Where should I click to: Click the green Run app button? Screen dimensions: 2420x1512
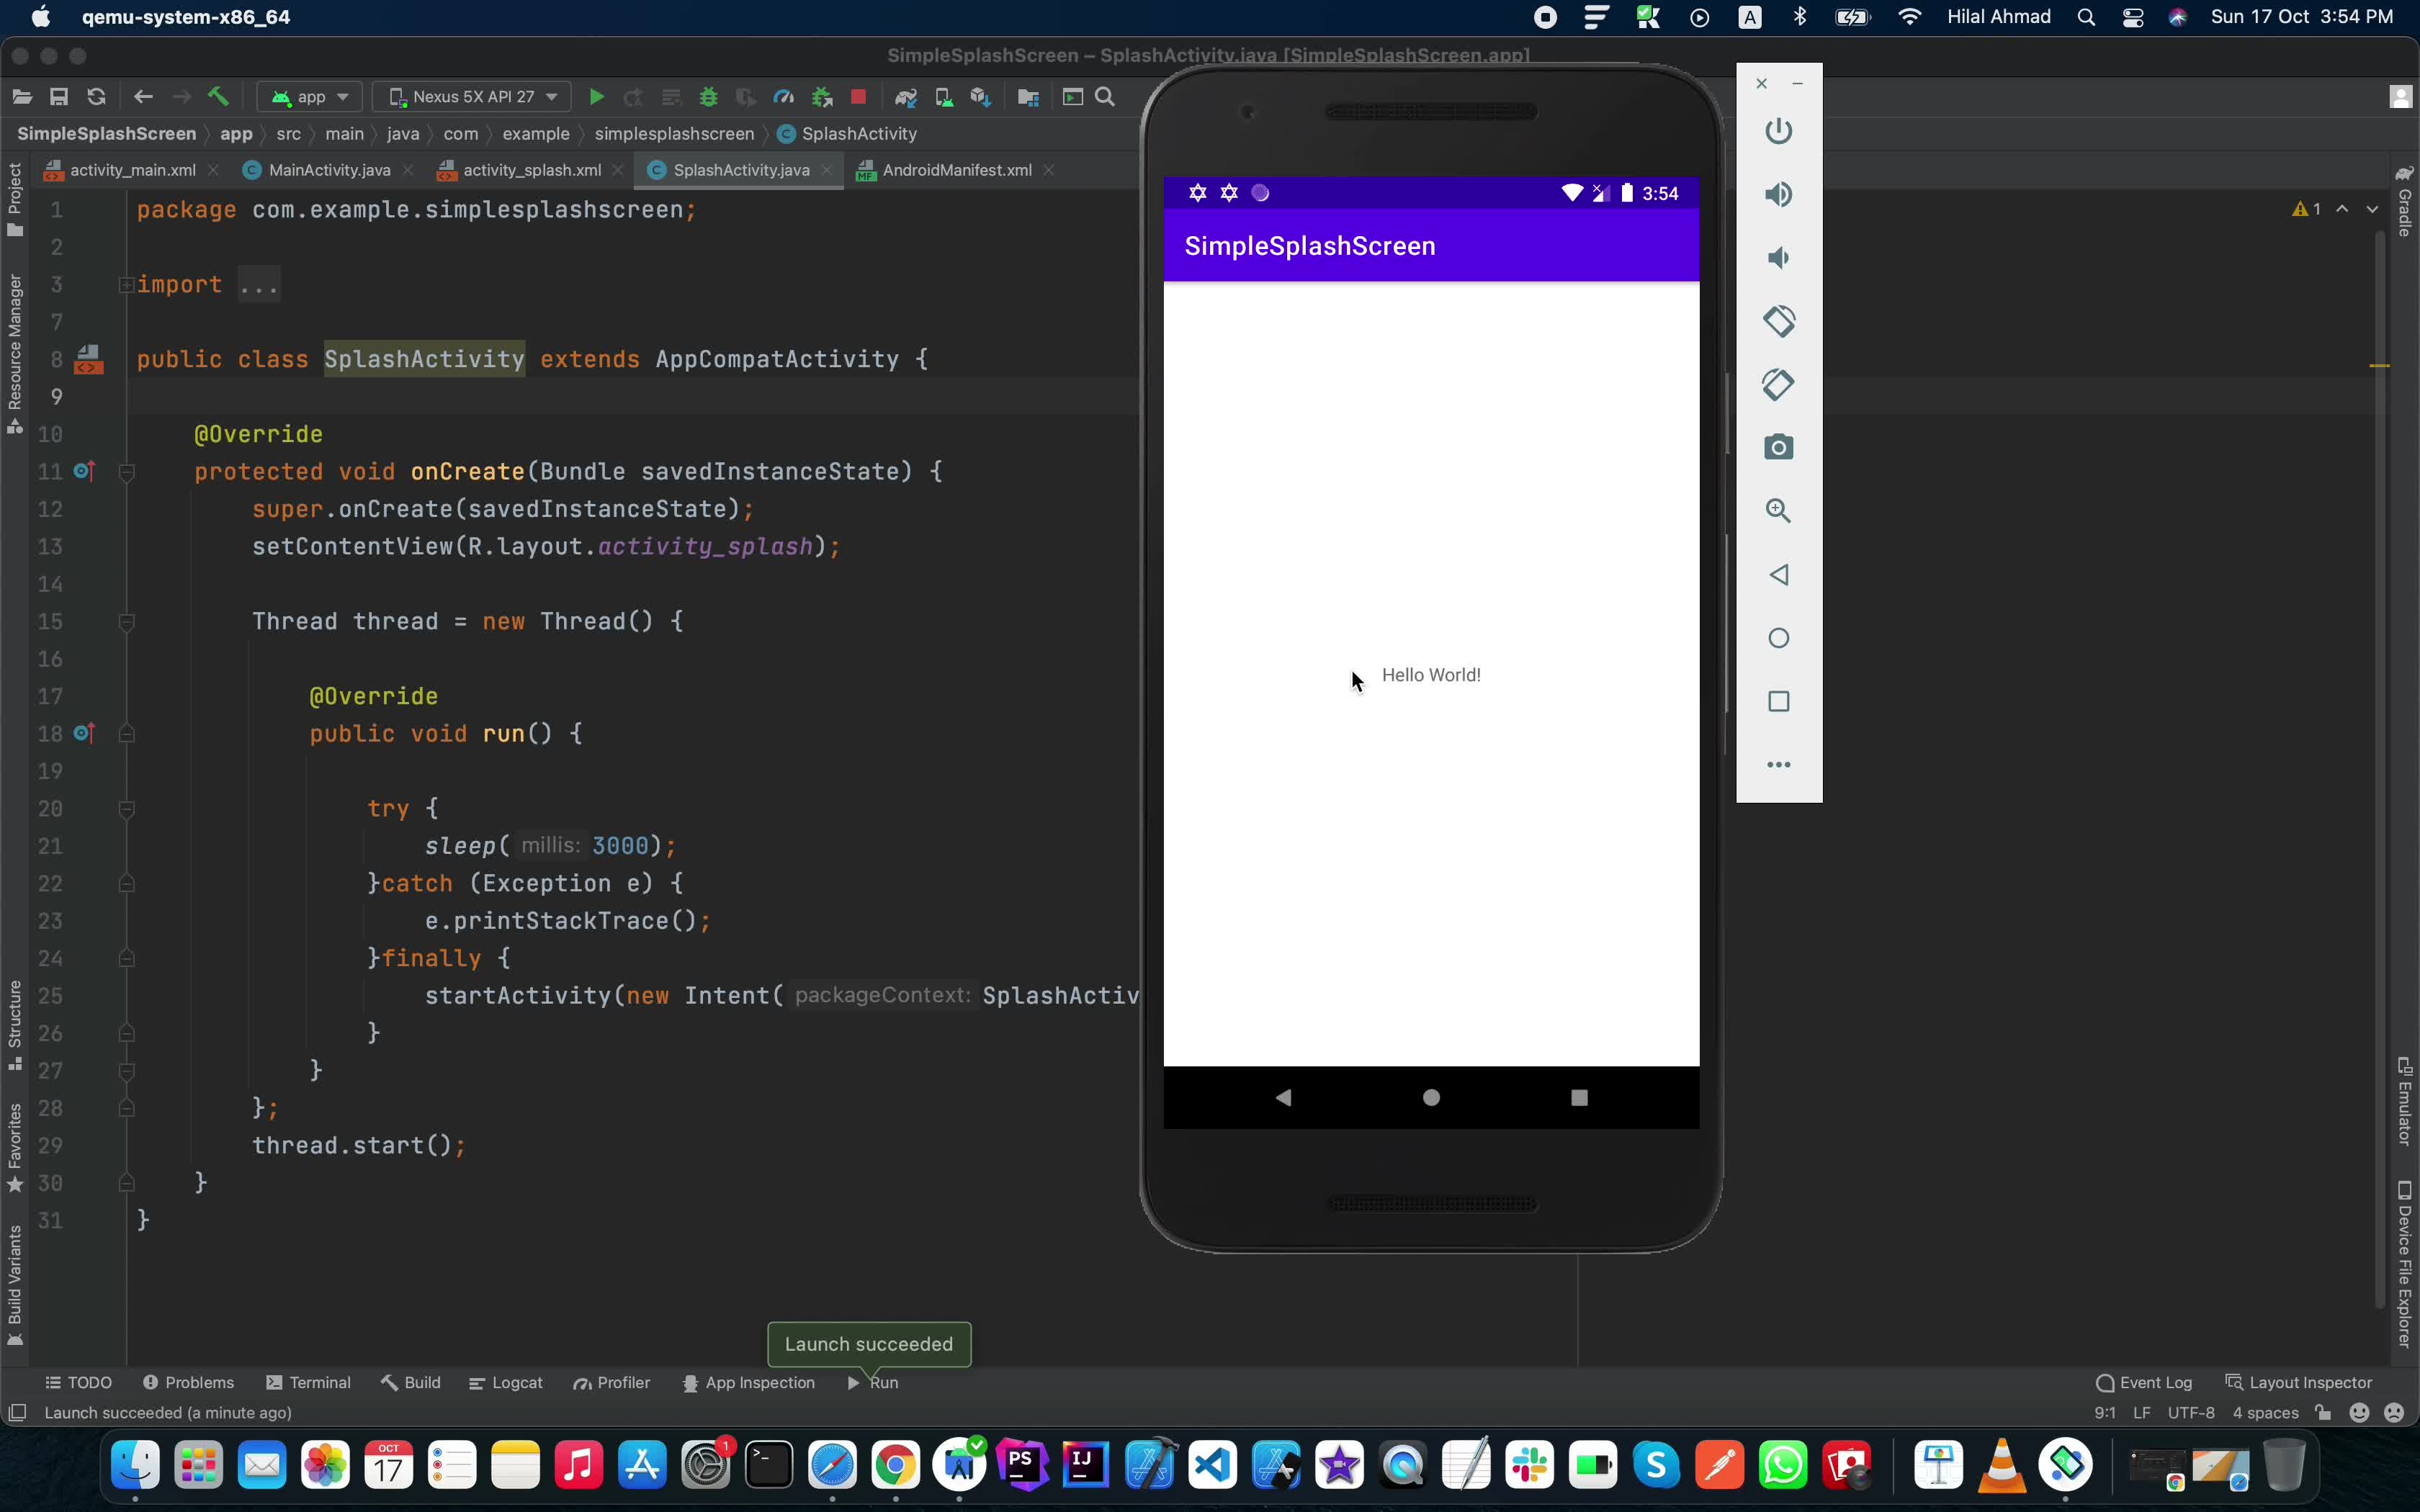(596, 97)
